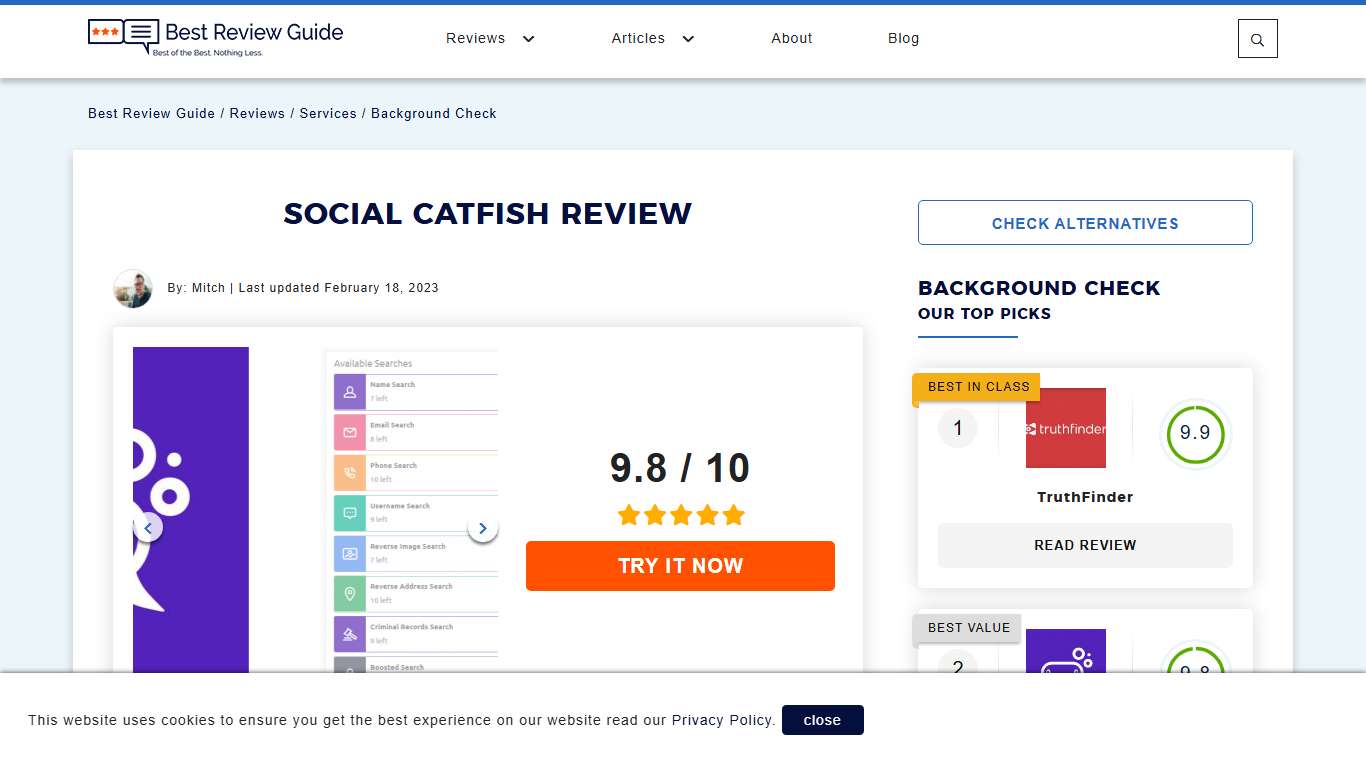The width and height of the screenshot is (1366, 768).
Task: Select the Username Search chat bubble icon
Action: 350,512
